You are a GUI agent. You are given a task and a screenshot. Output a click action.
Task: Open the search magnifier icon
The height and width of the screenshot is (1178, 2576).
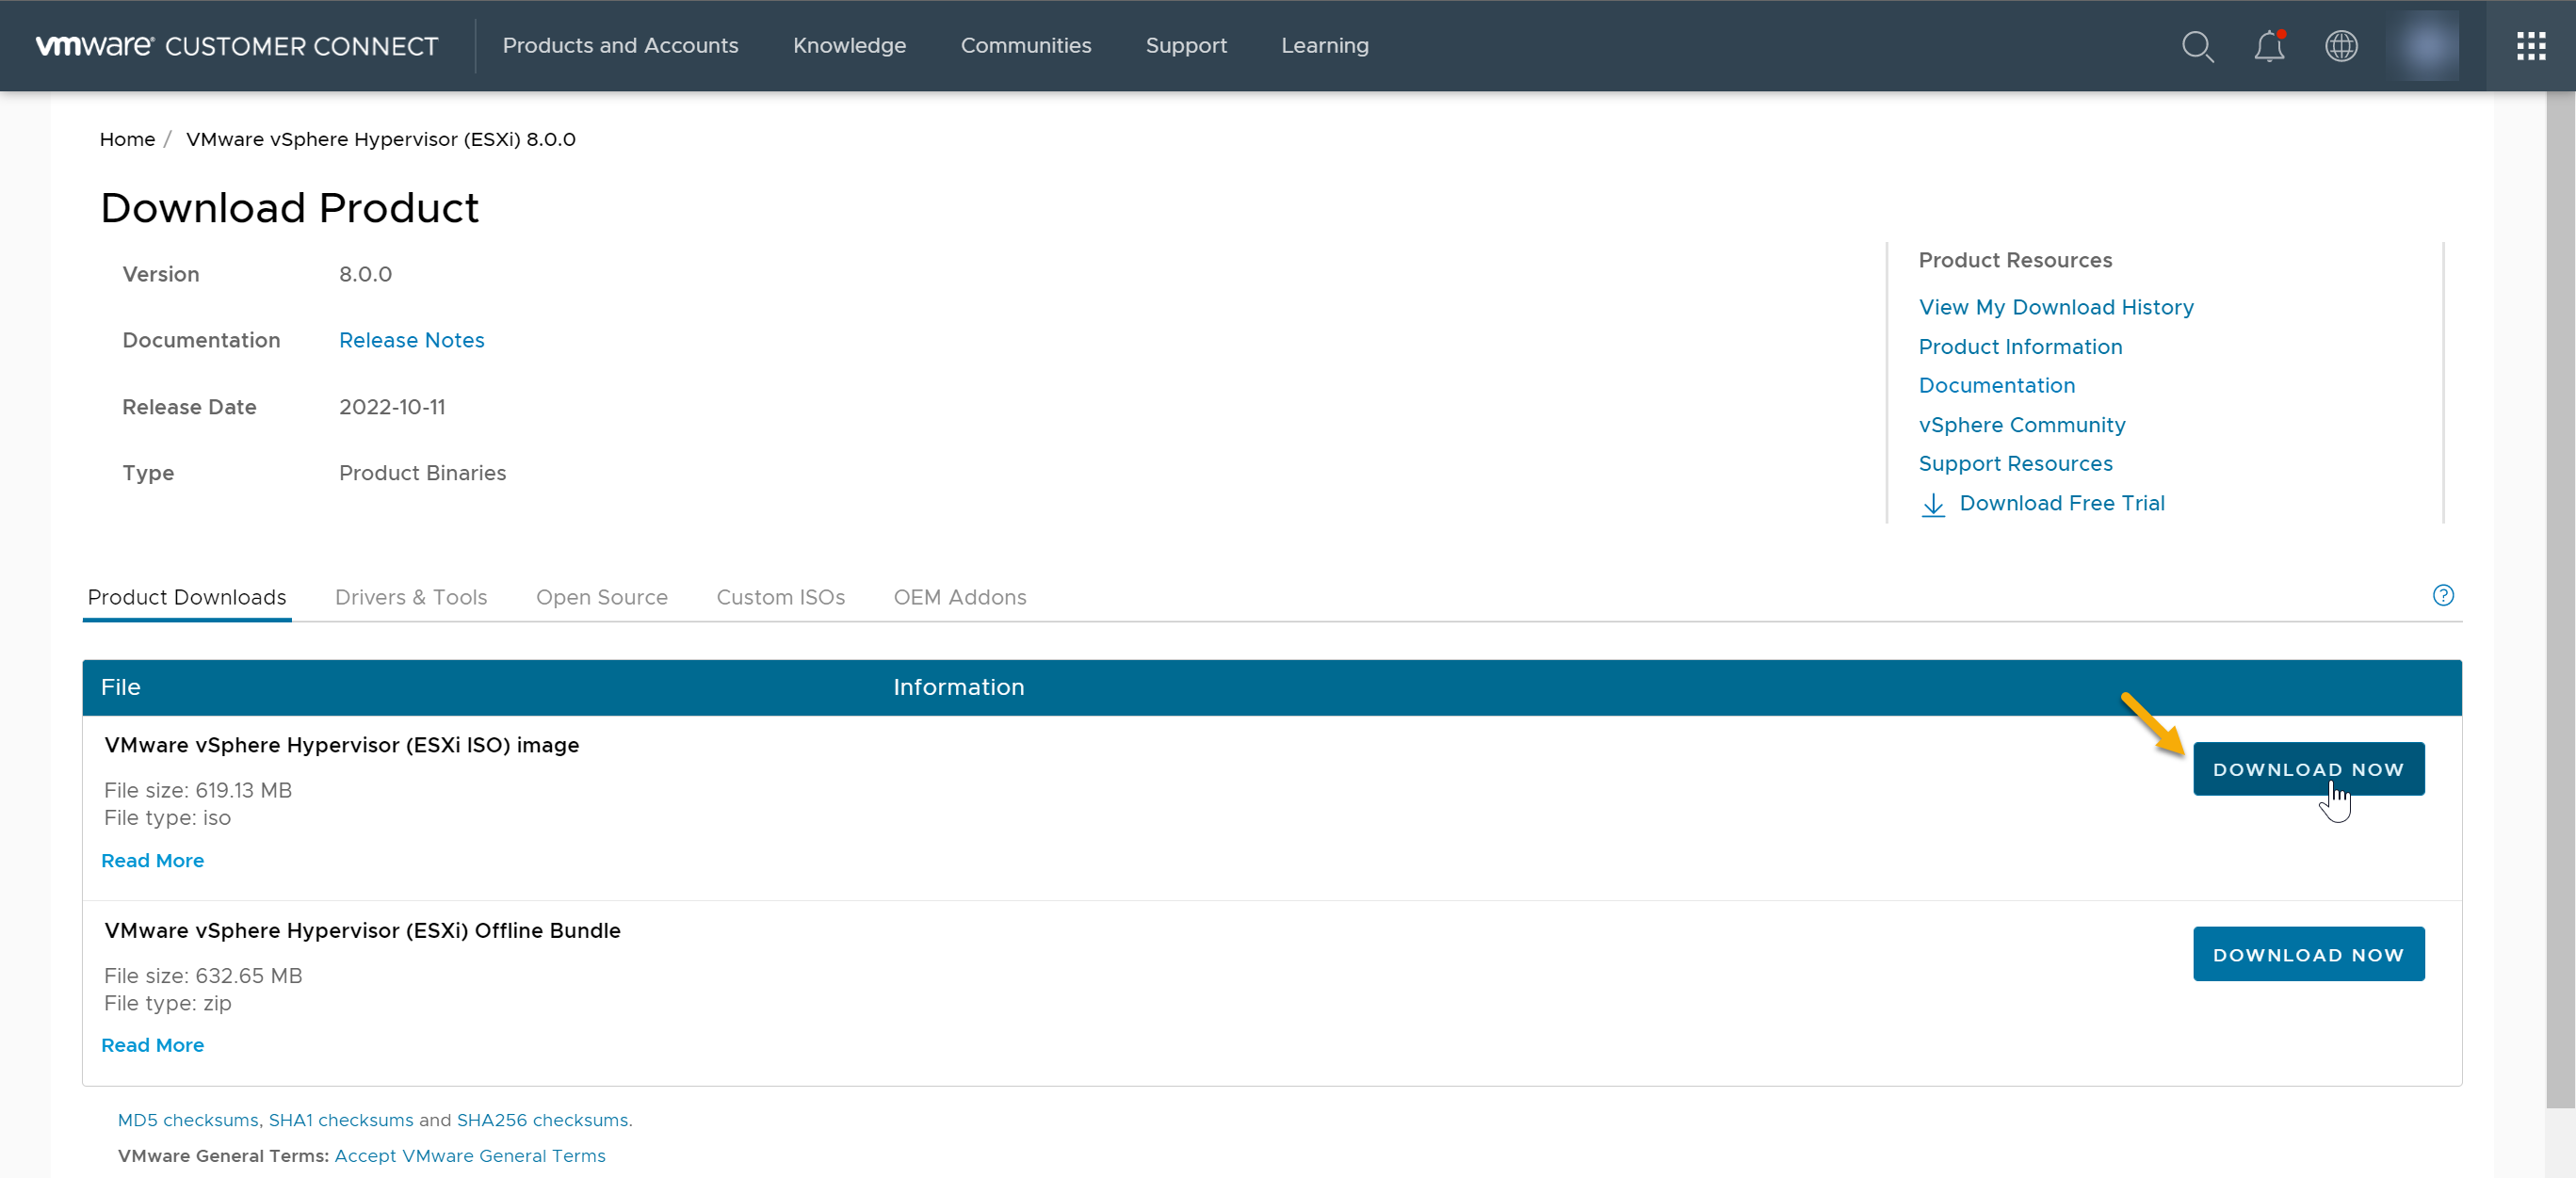click(2197, 46)
